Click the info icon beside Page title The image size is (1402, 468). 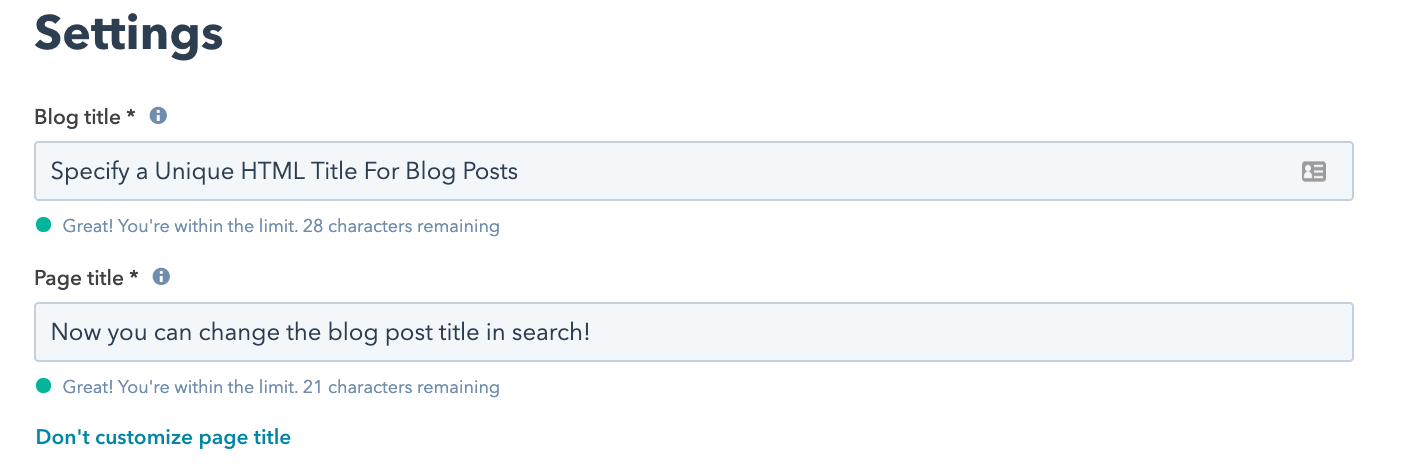(x=161, y=277)
